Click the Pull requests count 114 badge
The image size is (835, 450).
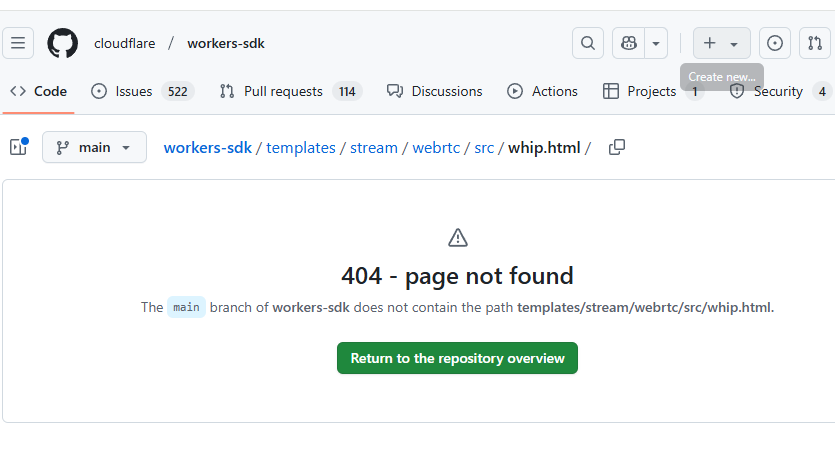click(347, 92)
